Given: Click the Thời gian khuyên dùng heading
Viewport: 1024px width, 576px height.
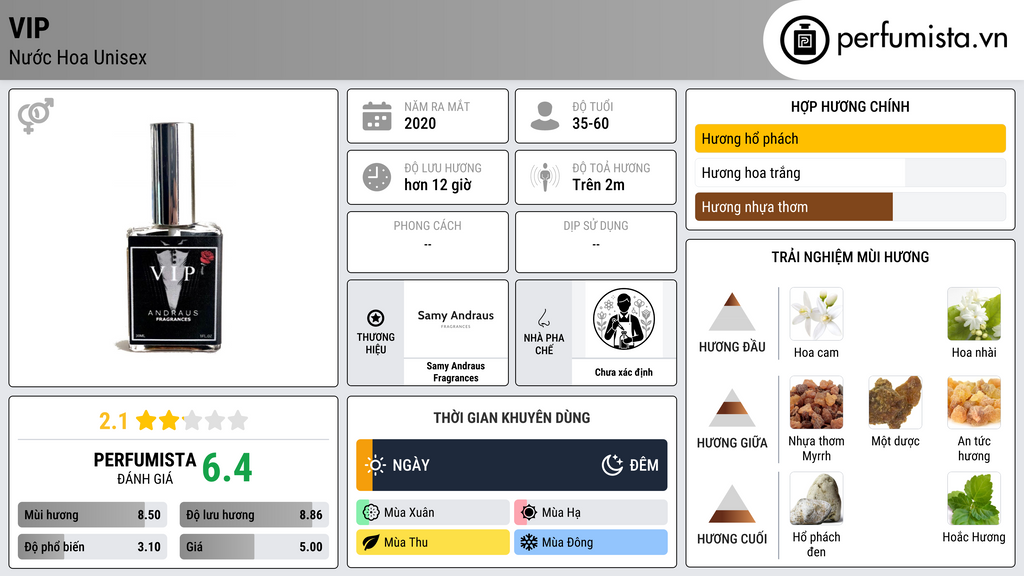Looking at the screenshot, I should tap(512, 417).
